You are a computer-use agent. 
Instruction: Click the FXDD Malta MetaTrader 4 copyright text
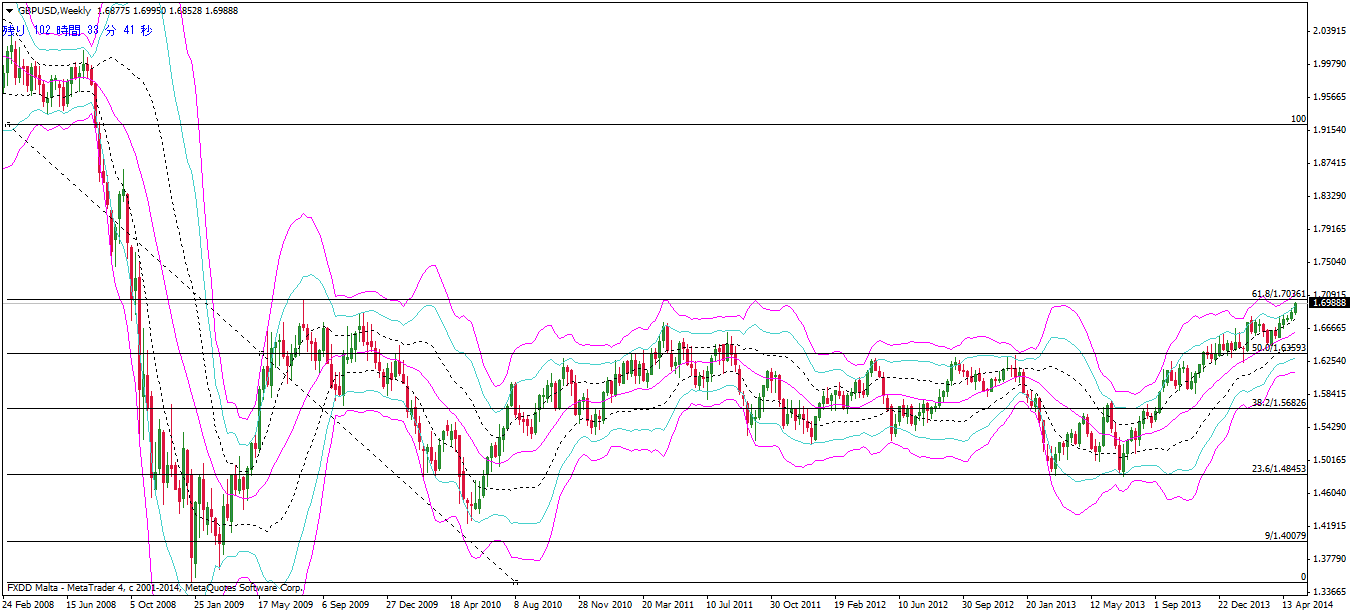(153, 588)
